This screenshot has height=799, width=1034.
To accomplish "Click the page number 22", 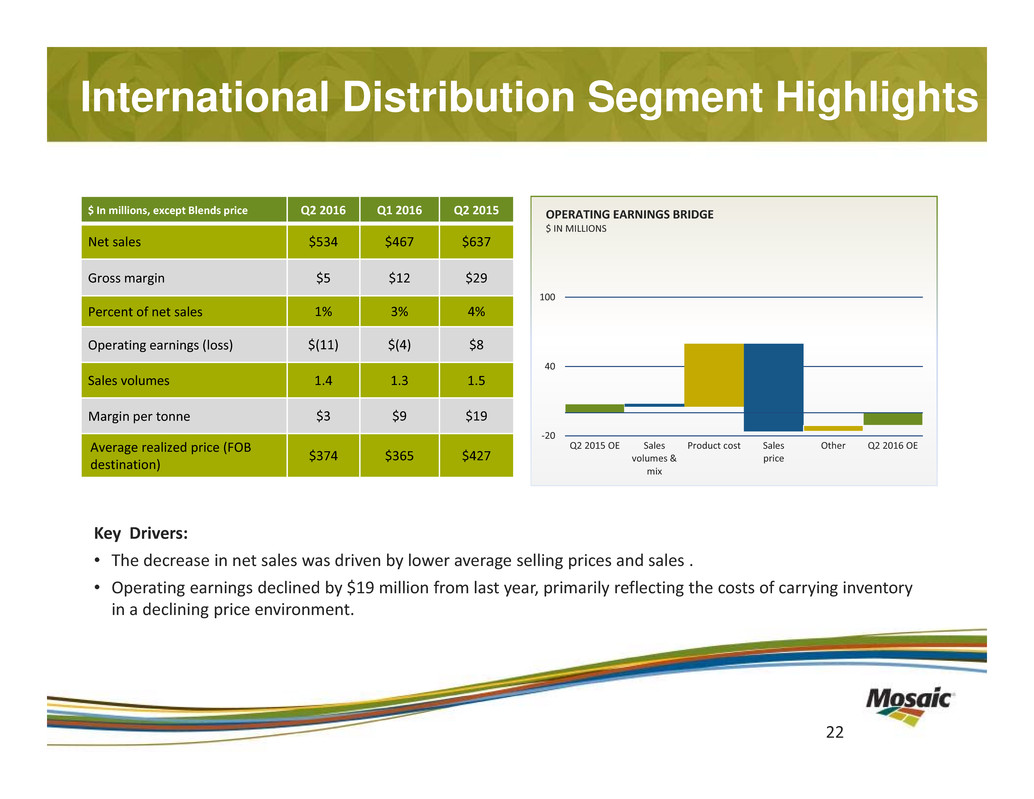I will (834, 733).
